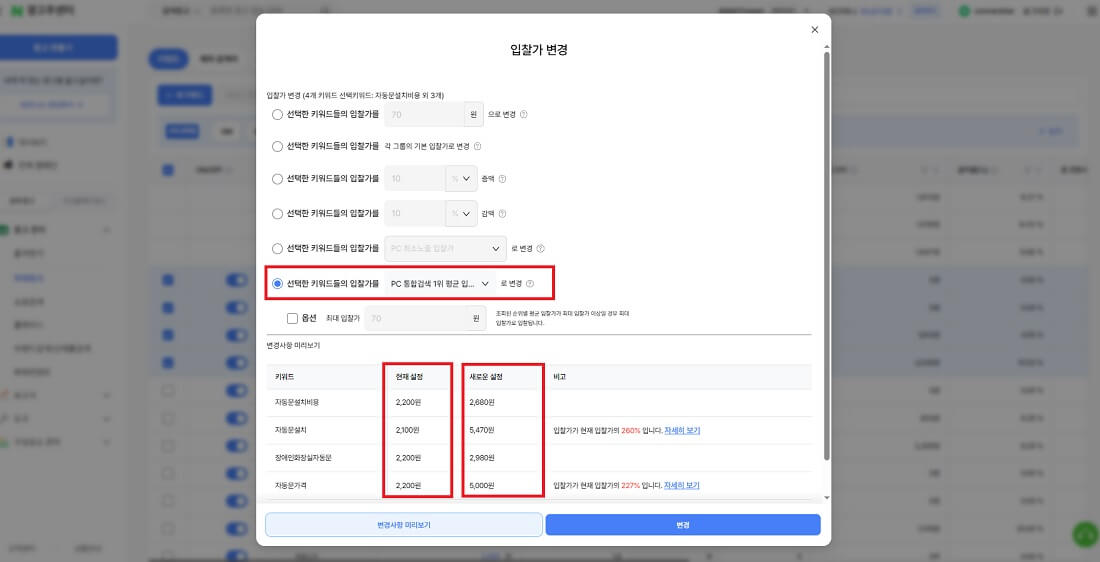This screenshot has width=1100, height=562.
Task: Close the 입찰가 변경 dialog with the X
Action: (814, 29)
